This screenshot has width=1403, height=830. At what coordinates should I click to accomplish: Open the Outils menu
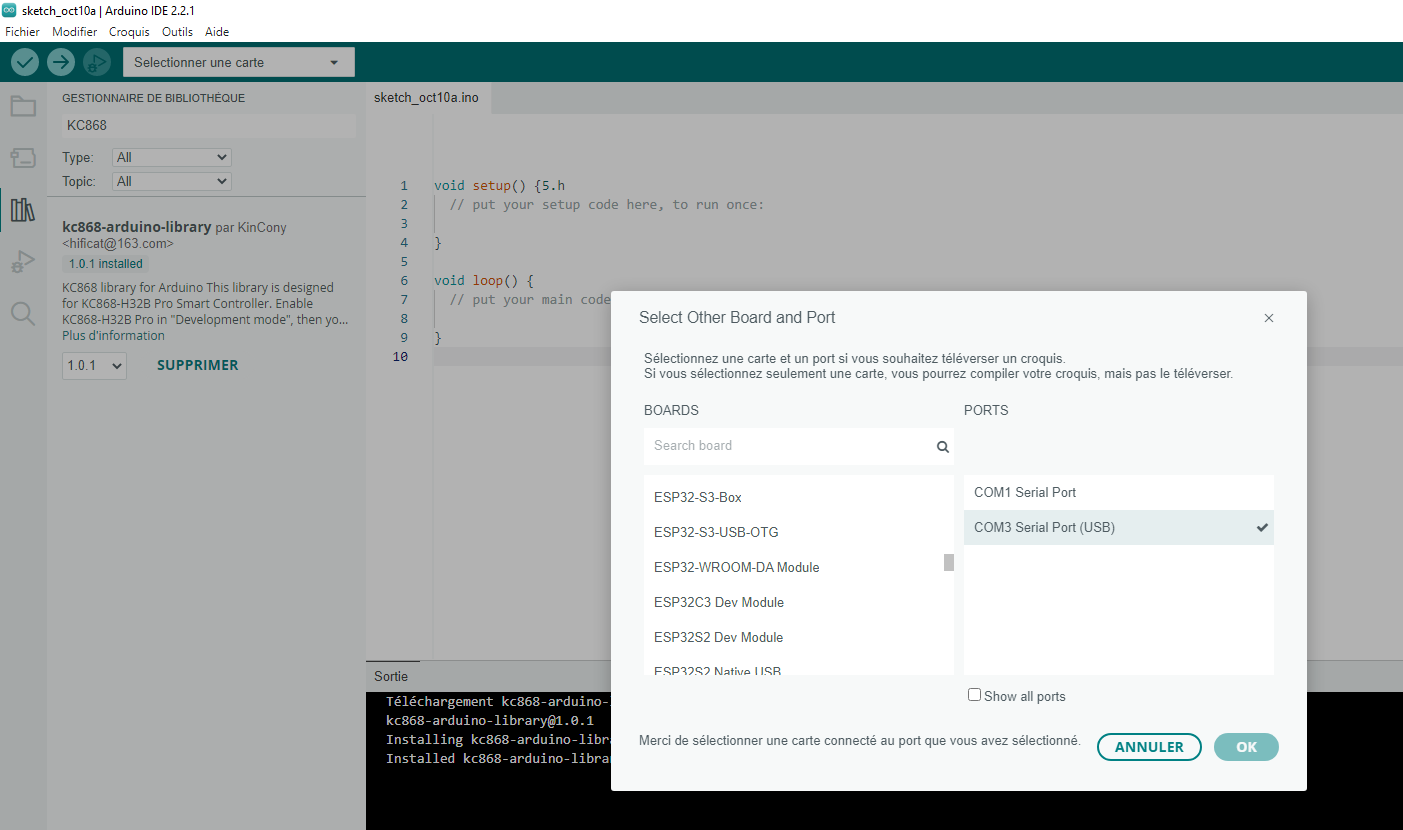177,32
